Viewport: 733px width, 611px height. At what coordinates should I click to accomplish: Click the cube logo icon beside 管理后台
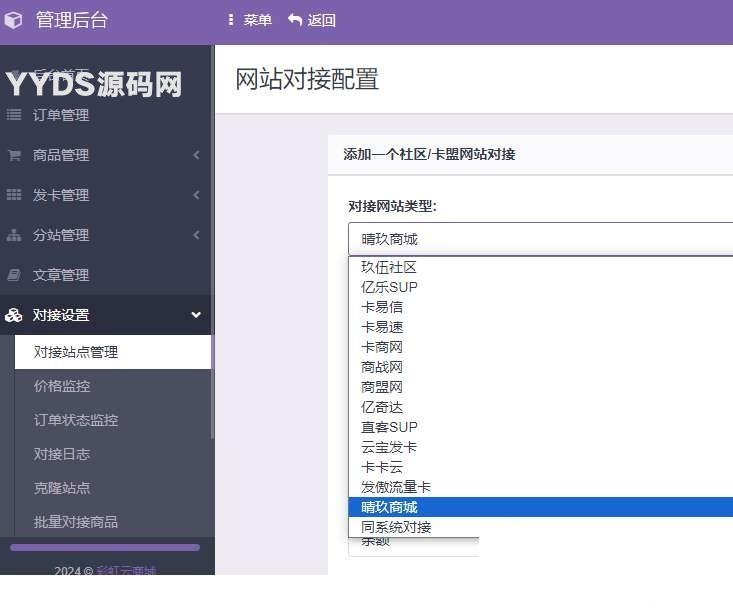tap(14, 20)
